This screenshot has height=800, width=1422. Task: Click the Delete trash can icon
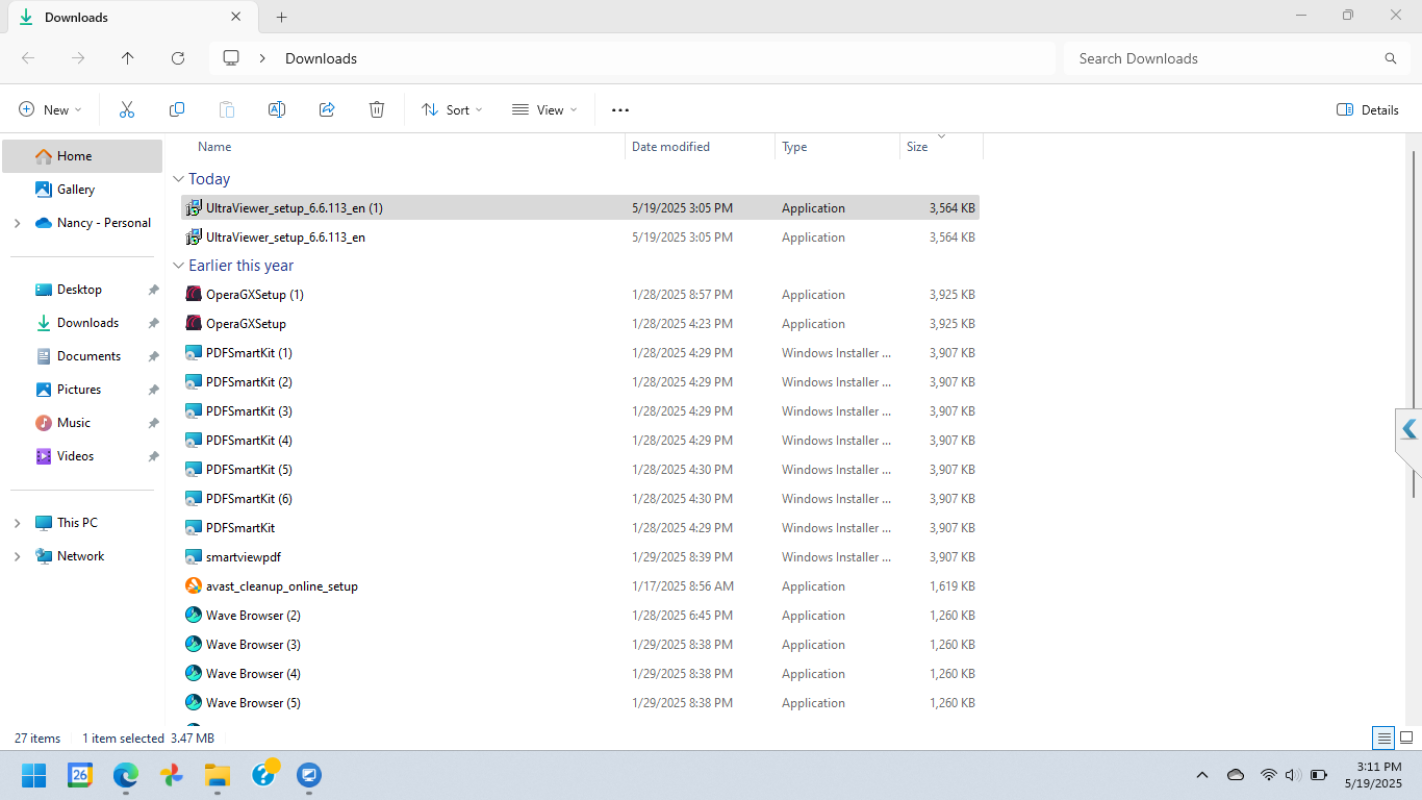pyautogui.click(x=377, y=110)
